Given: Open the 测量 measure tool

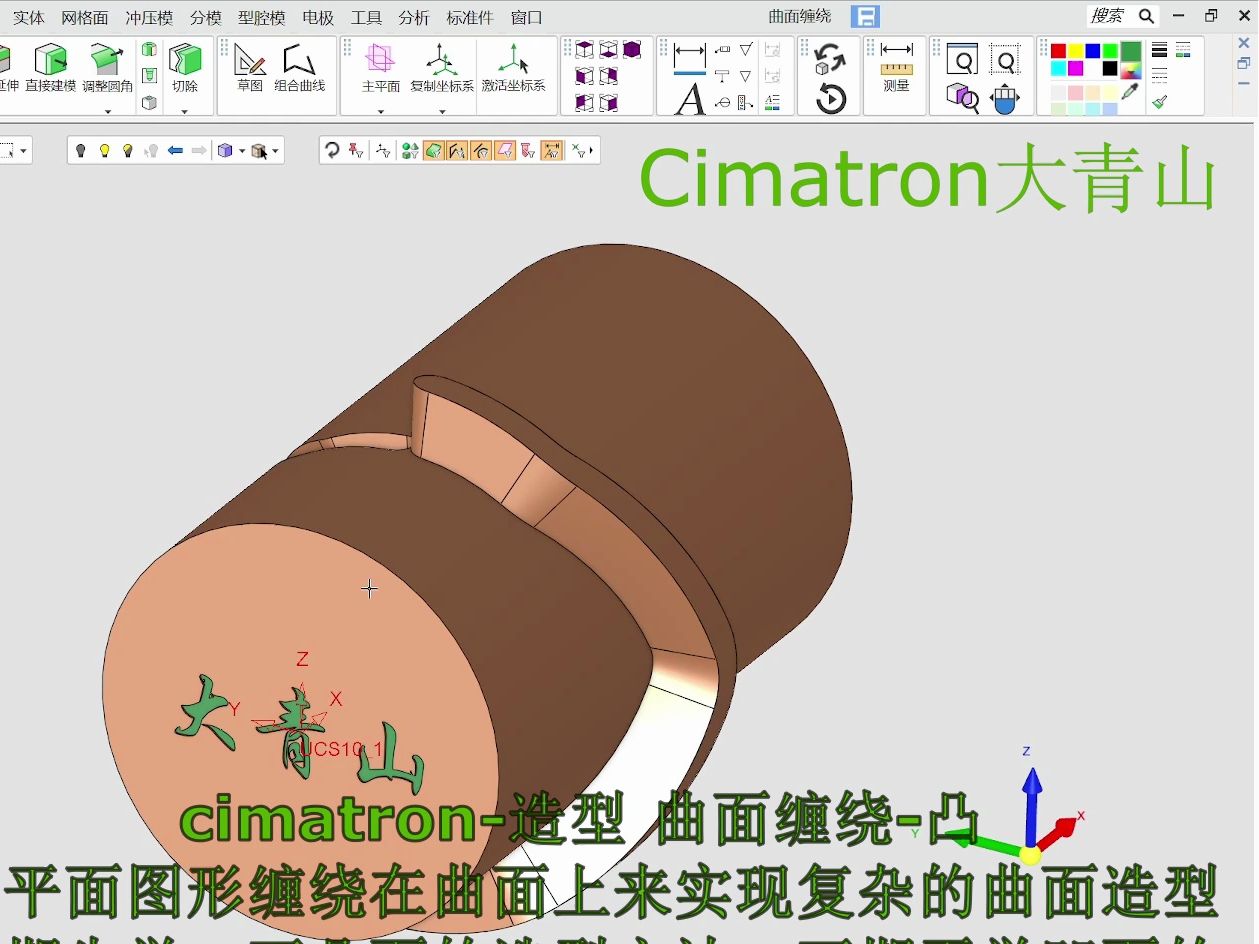Looking at the screenshot, I should [896, 68].
